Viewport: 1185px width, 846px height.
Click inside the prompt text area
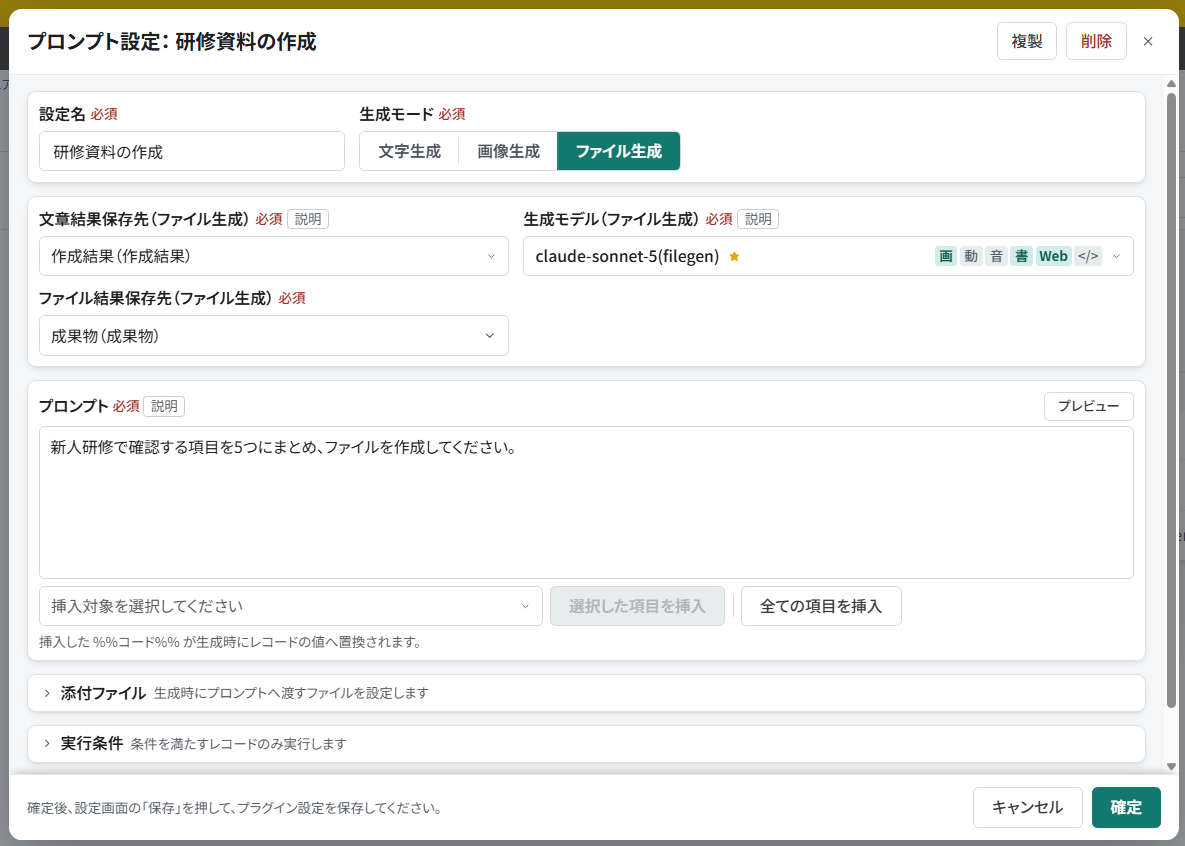tap(586, 503)
